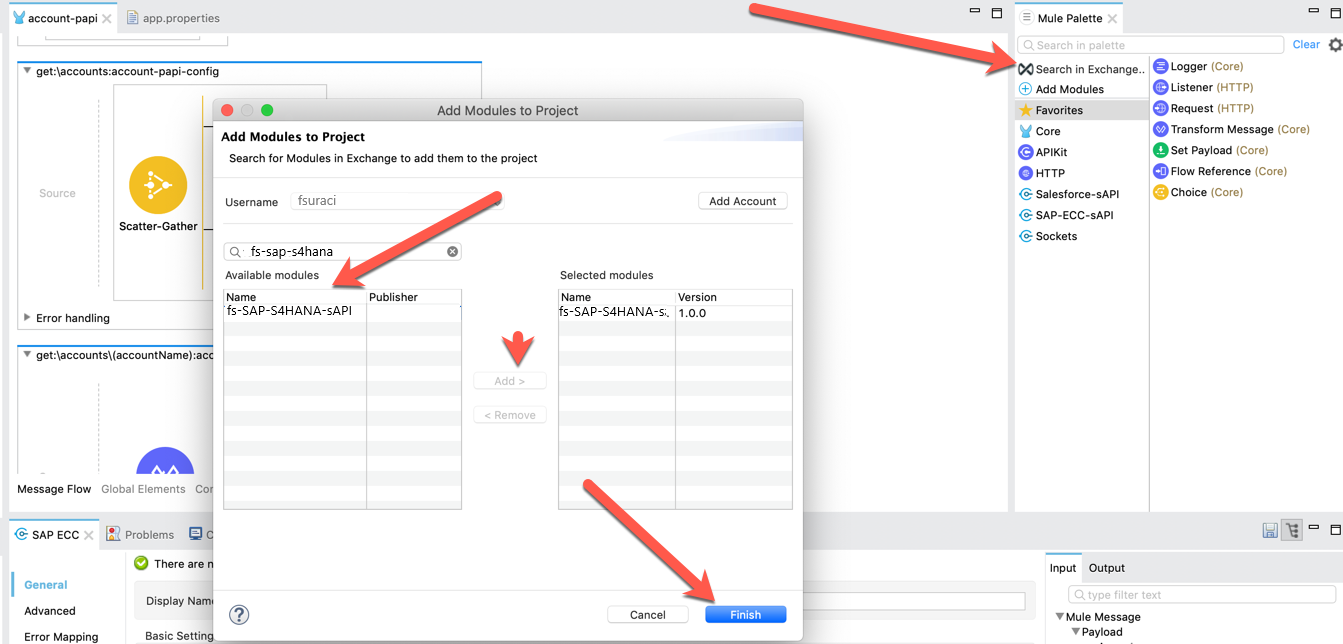Click the Username field showing fsuraci
This screenshot has height=644, width=1343.
[x=397, y=201]
